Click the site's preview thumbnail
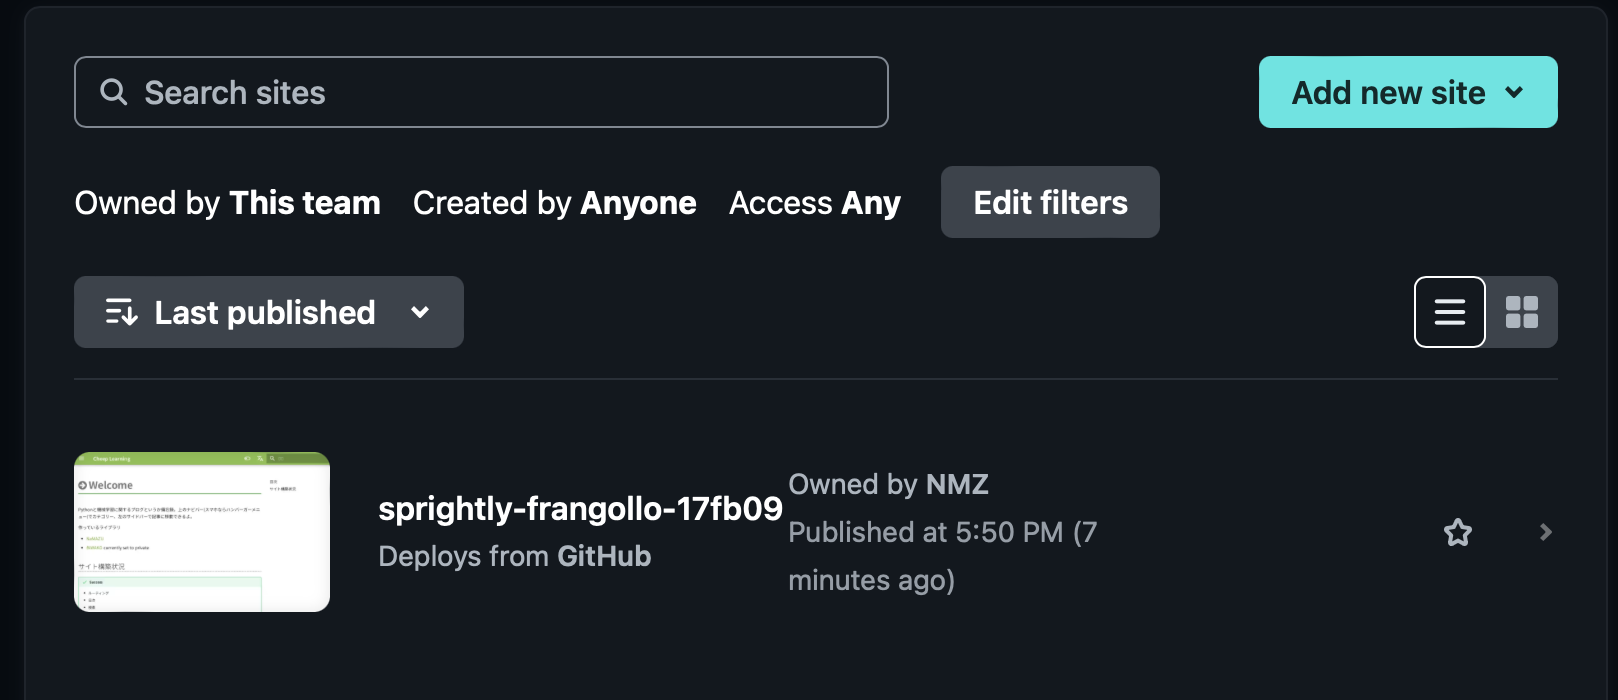Screen dimensions: 1618x700 point(201,531)
